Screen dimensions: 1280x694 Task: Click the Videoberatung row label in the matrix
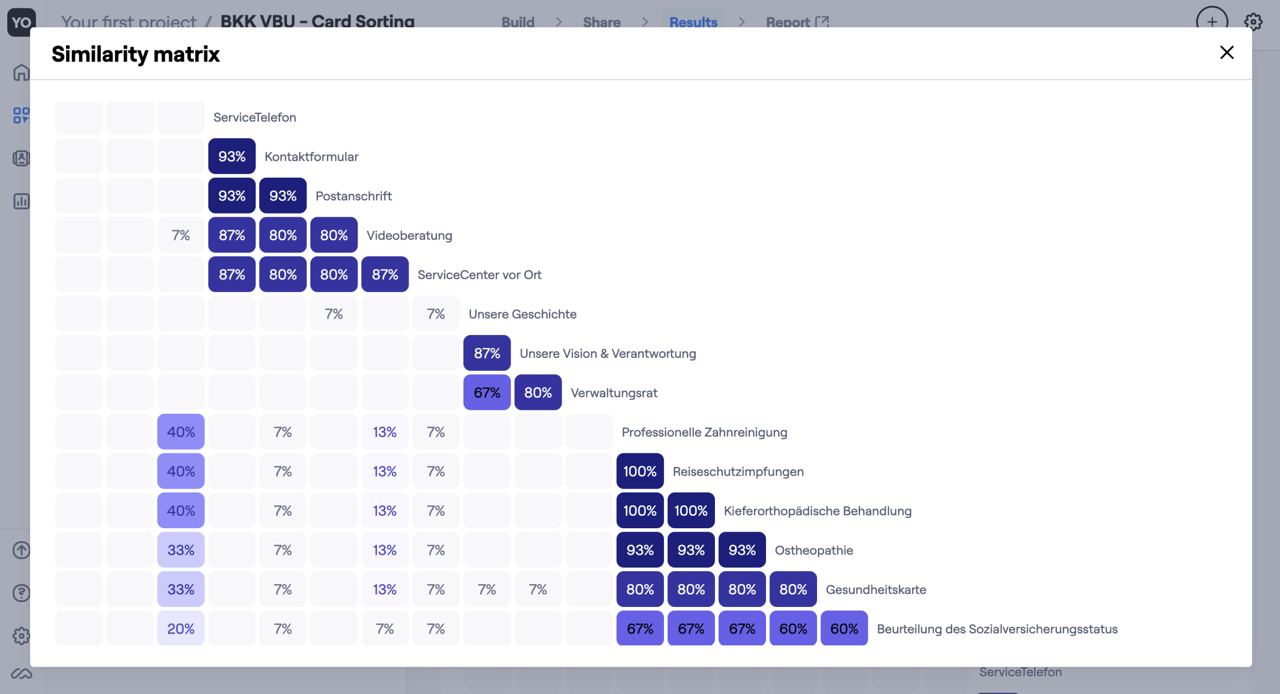coord(409,235)
